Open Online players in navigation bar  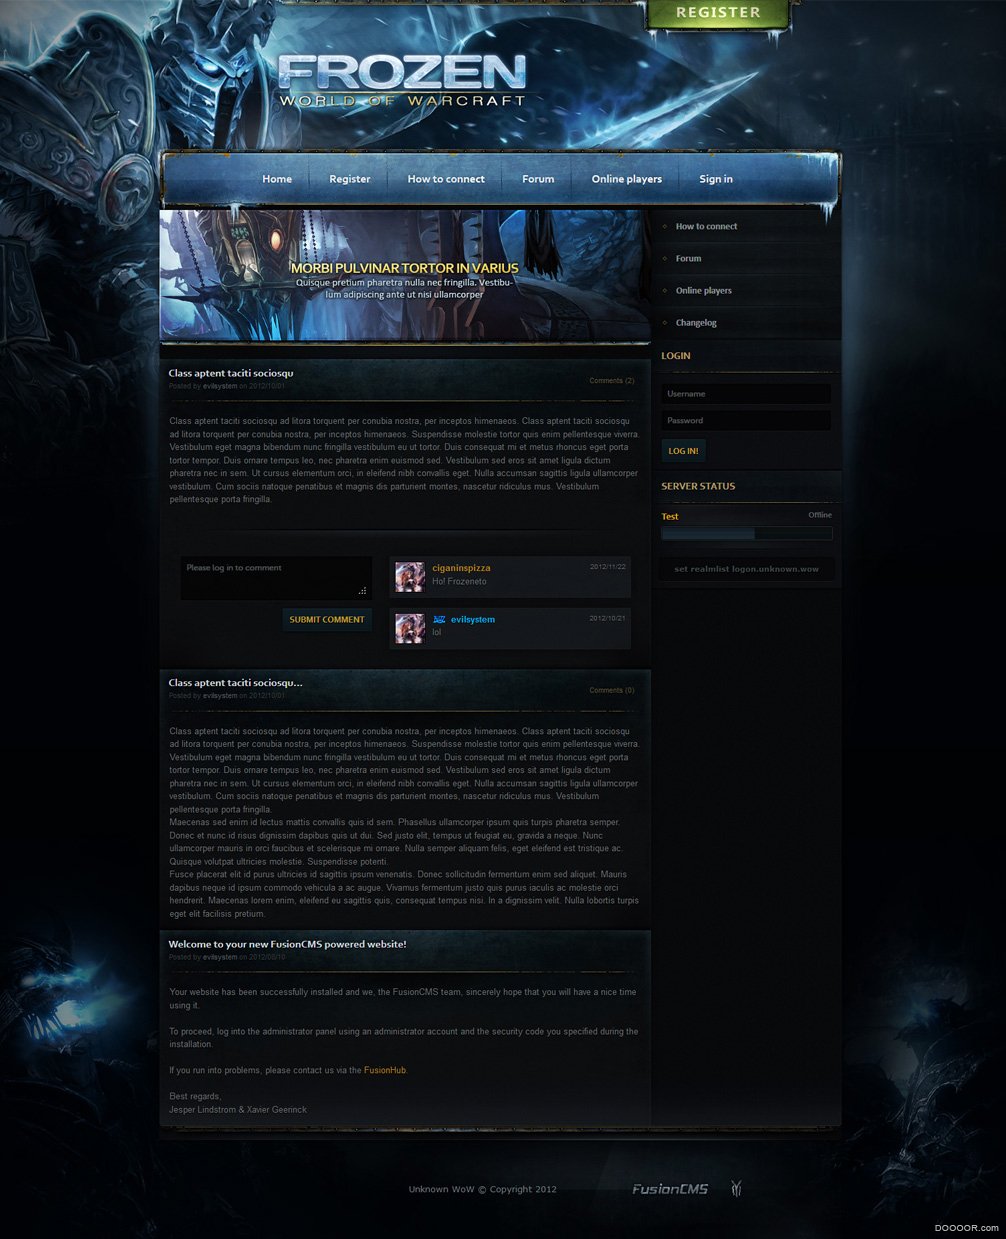pyautogui.click(x=627, y=179)
